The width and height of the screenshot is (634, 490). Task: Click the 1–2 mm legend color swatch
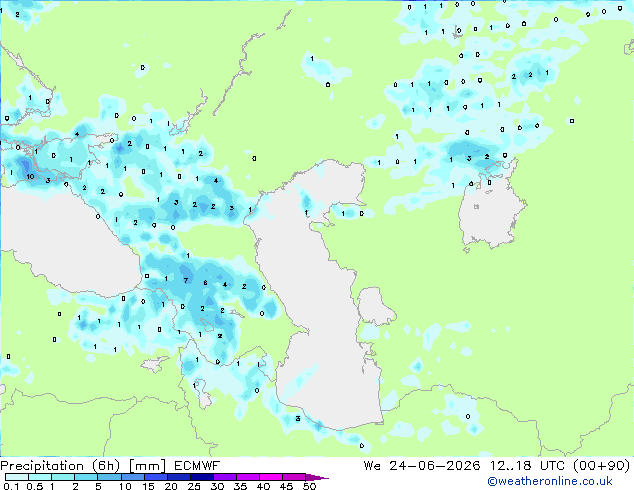(x=63, y=477)
